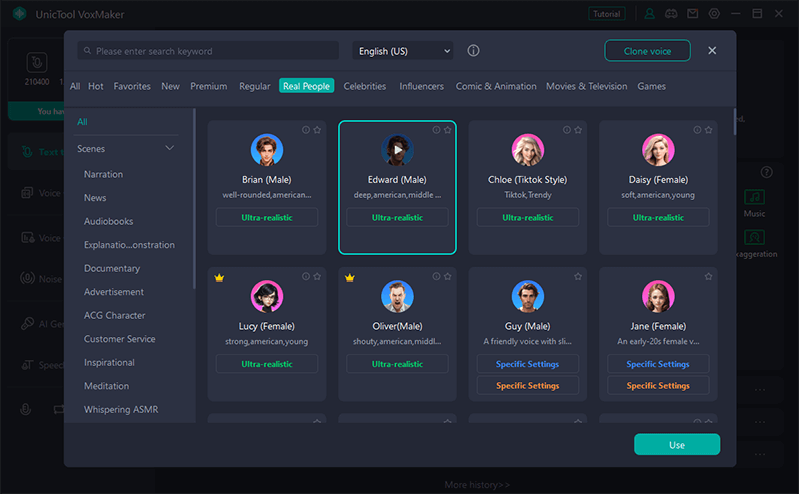
Task: Select Guy (Male) avatar
Action: click(528, 296)
